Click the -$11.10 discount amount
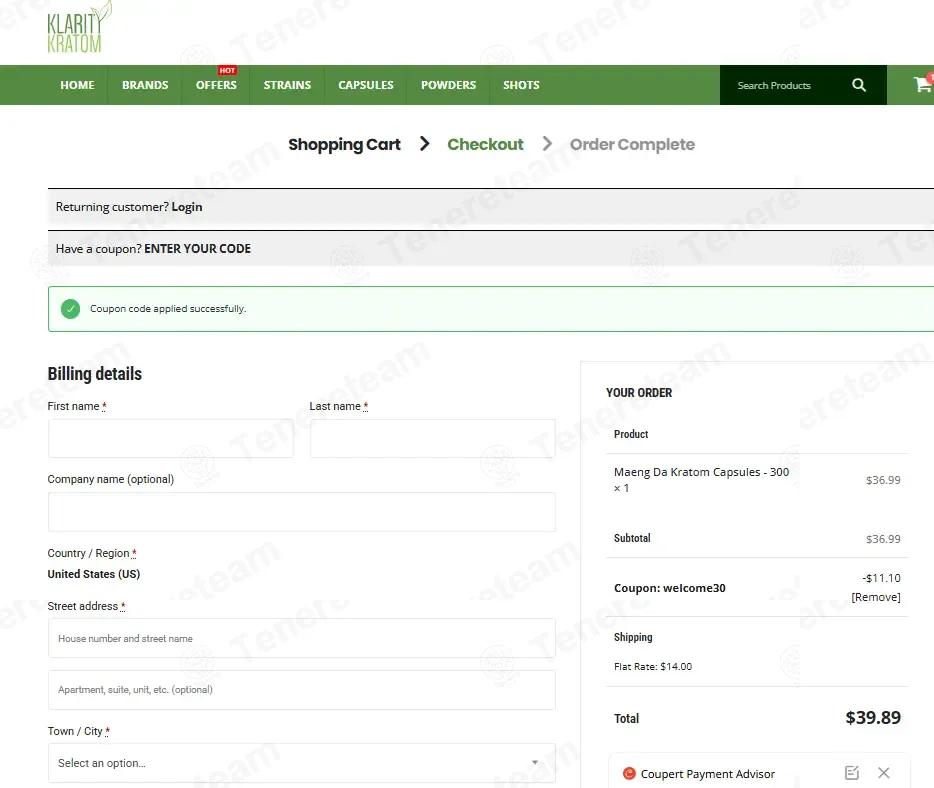This screenshot has height=788, width=934. [881, 578]
